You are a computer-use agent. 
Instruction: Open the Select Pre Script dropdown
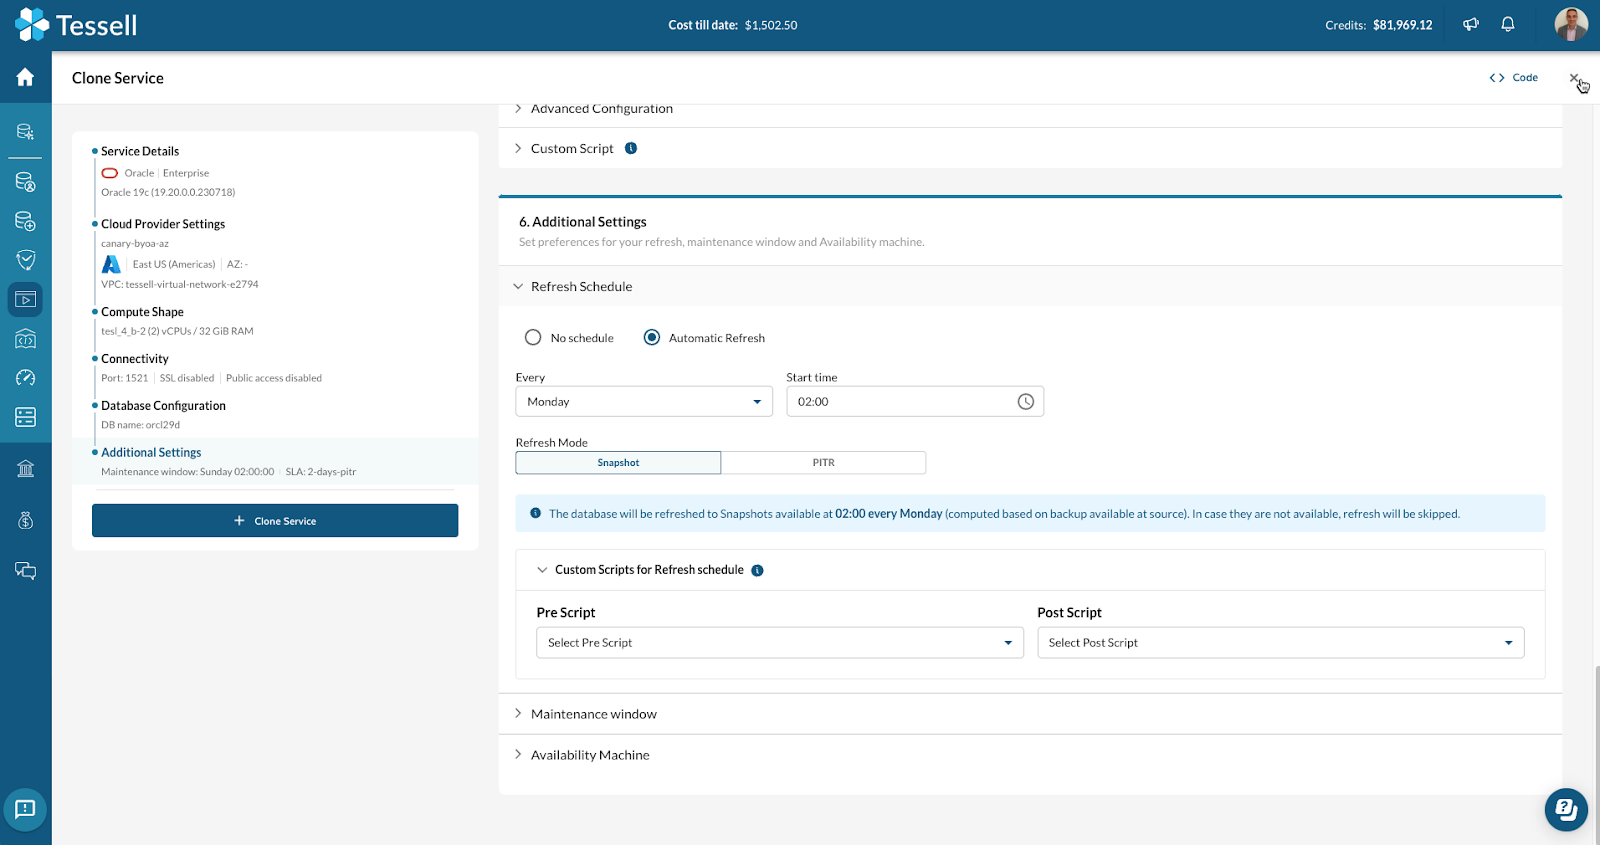coord(780,643)
